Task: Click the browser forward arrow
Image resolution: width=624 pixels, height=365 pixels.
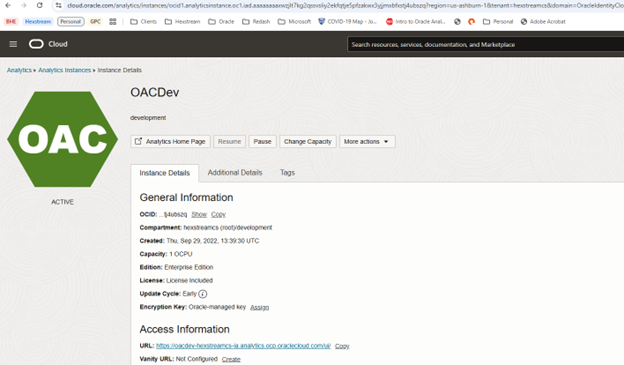Action: pyautogui.click(x=23, y=6)
